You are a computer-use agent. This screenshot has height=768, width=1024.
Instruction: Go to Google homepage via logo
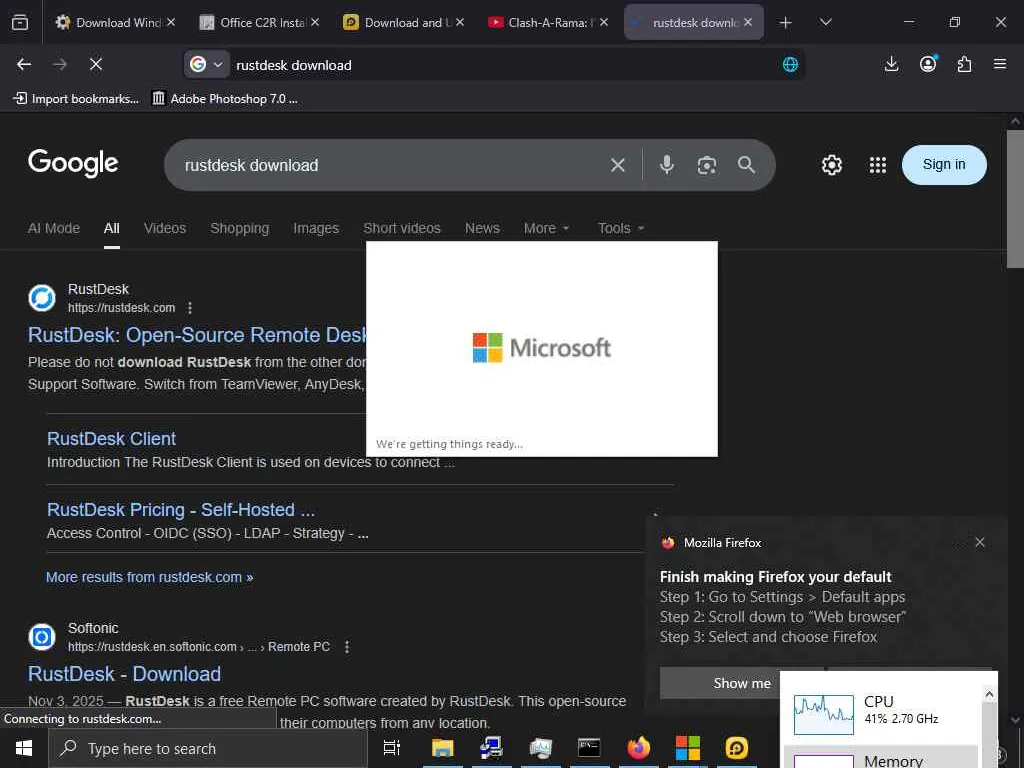[73, 163]
